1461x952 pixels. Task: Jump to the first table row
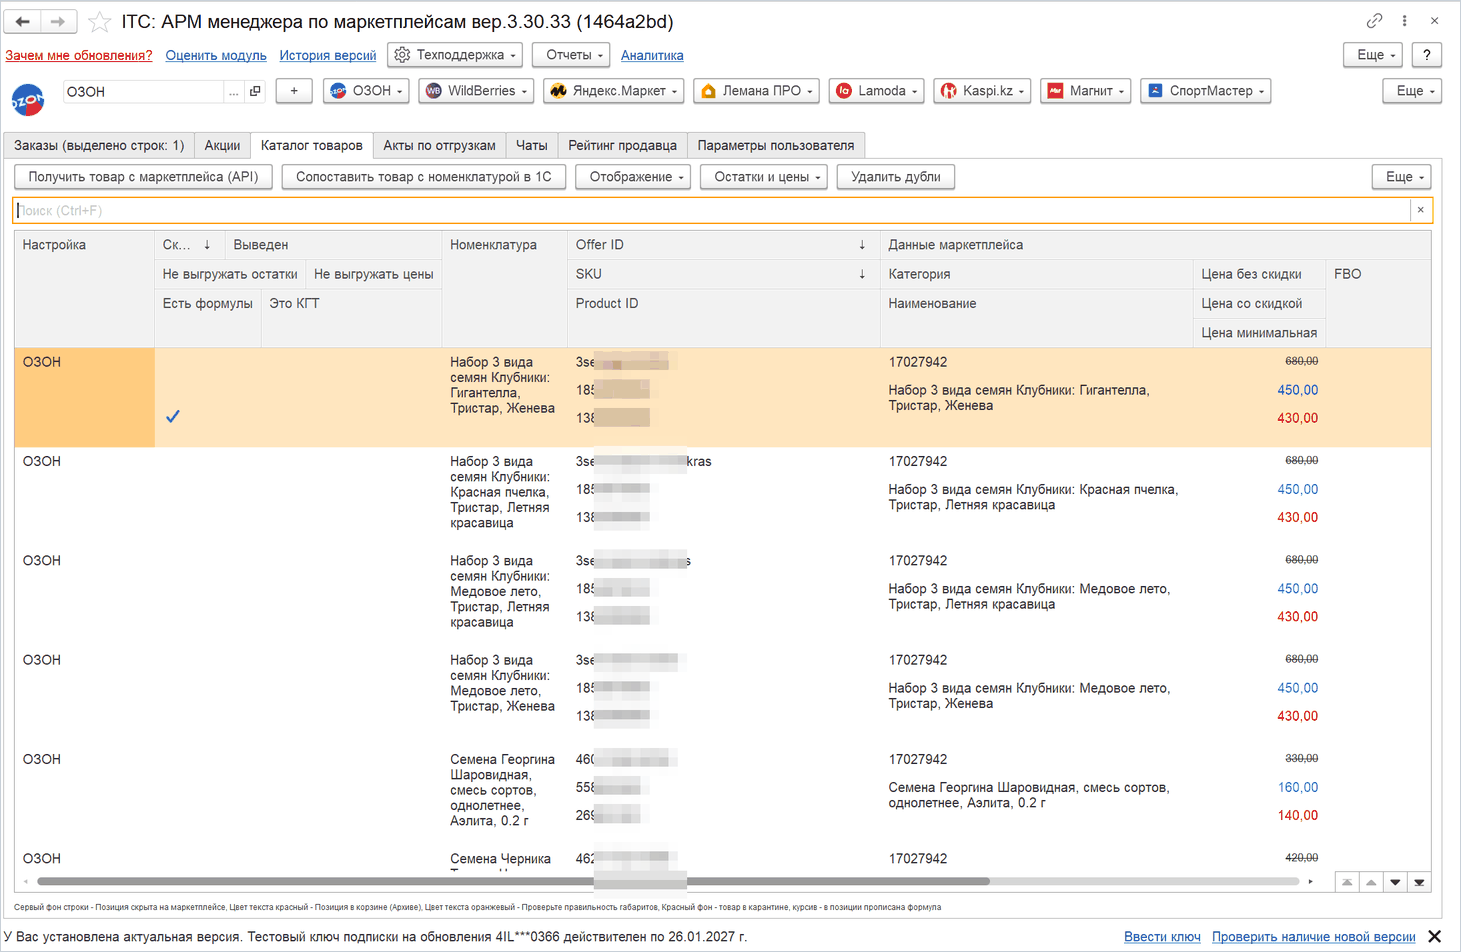point(1347,882)
